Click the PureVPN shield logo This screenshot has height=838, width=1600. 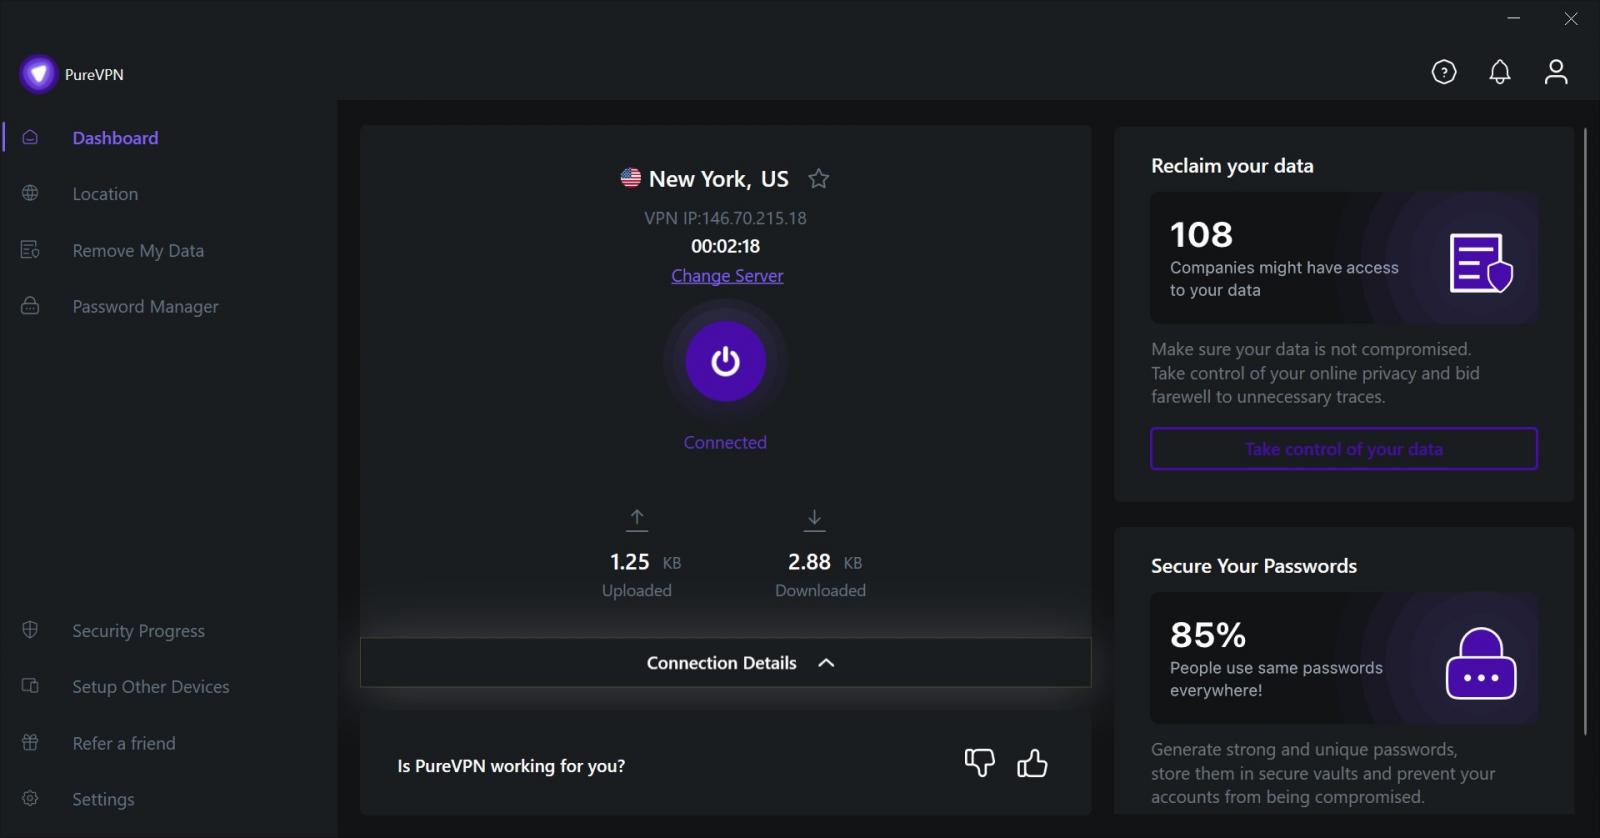pyautogui.click(x=38, y=74)
